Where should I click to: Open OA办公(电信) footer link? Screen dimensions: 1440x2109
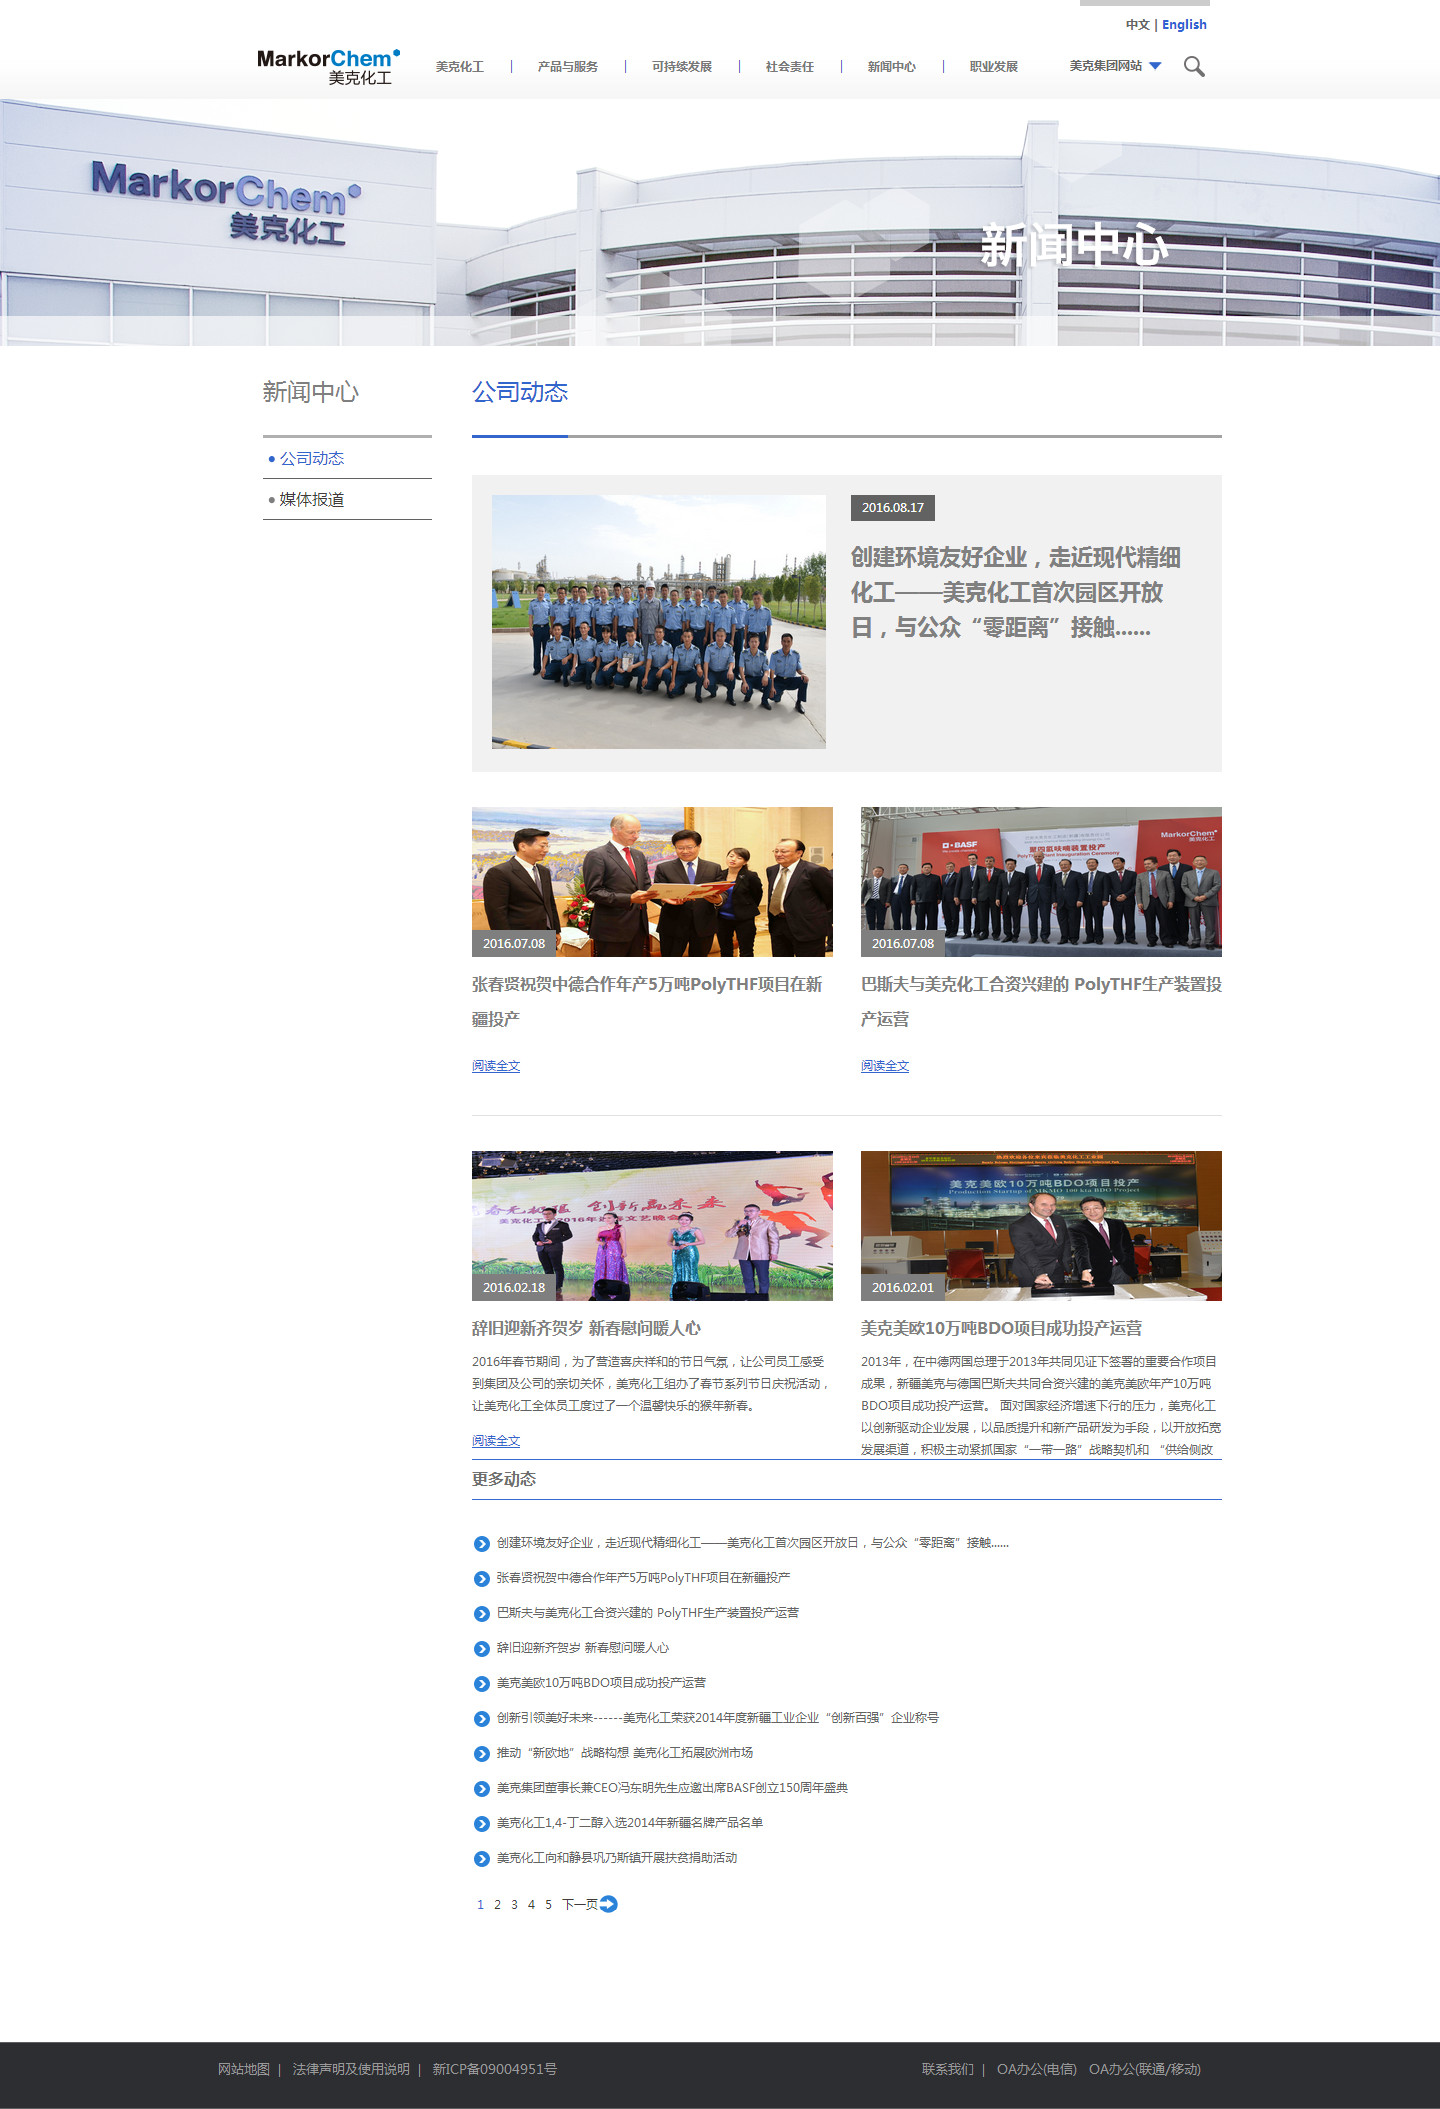tap(1037, 2069)
